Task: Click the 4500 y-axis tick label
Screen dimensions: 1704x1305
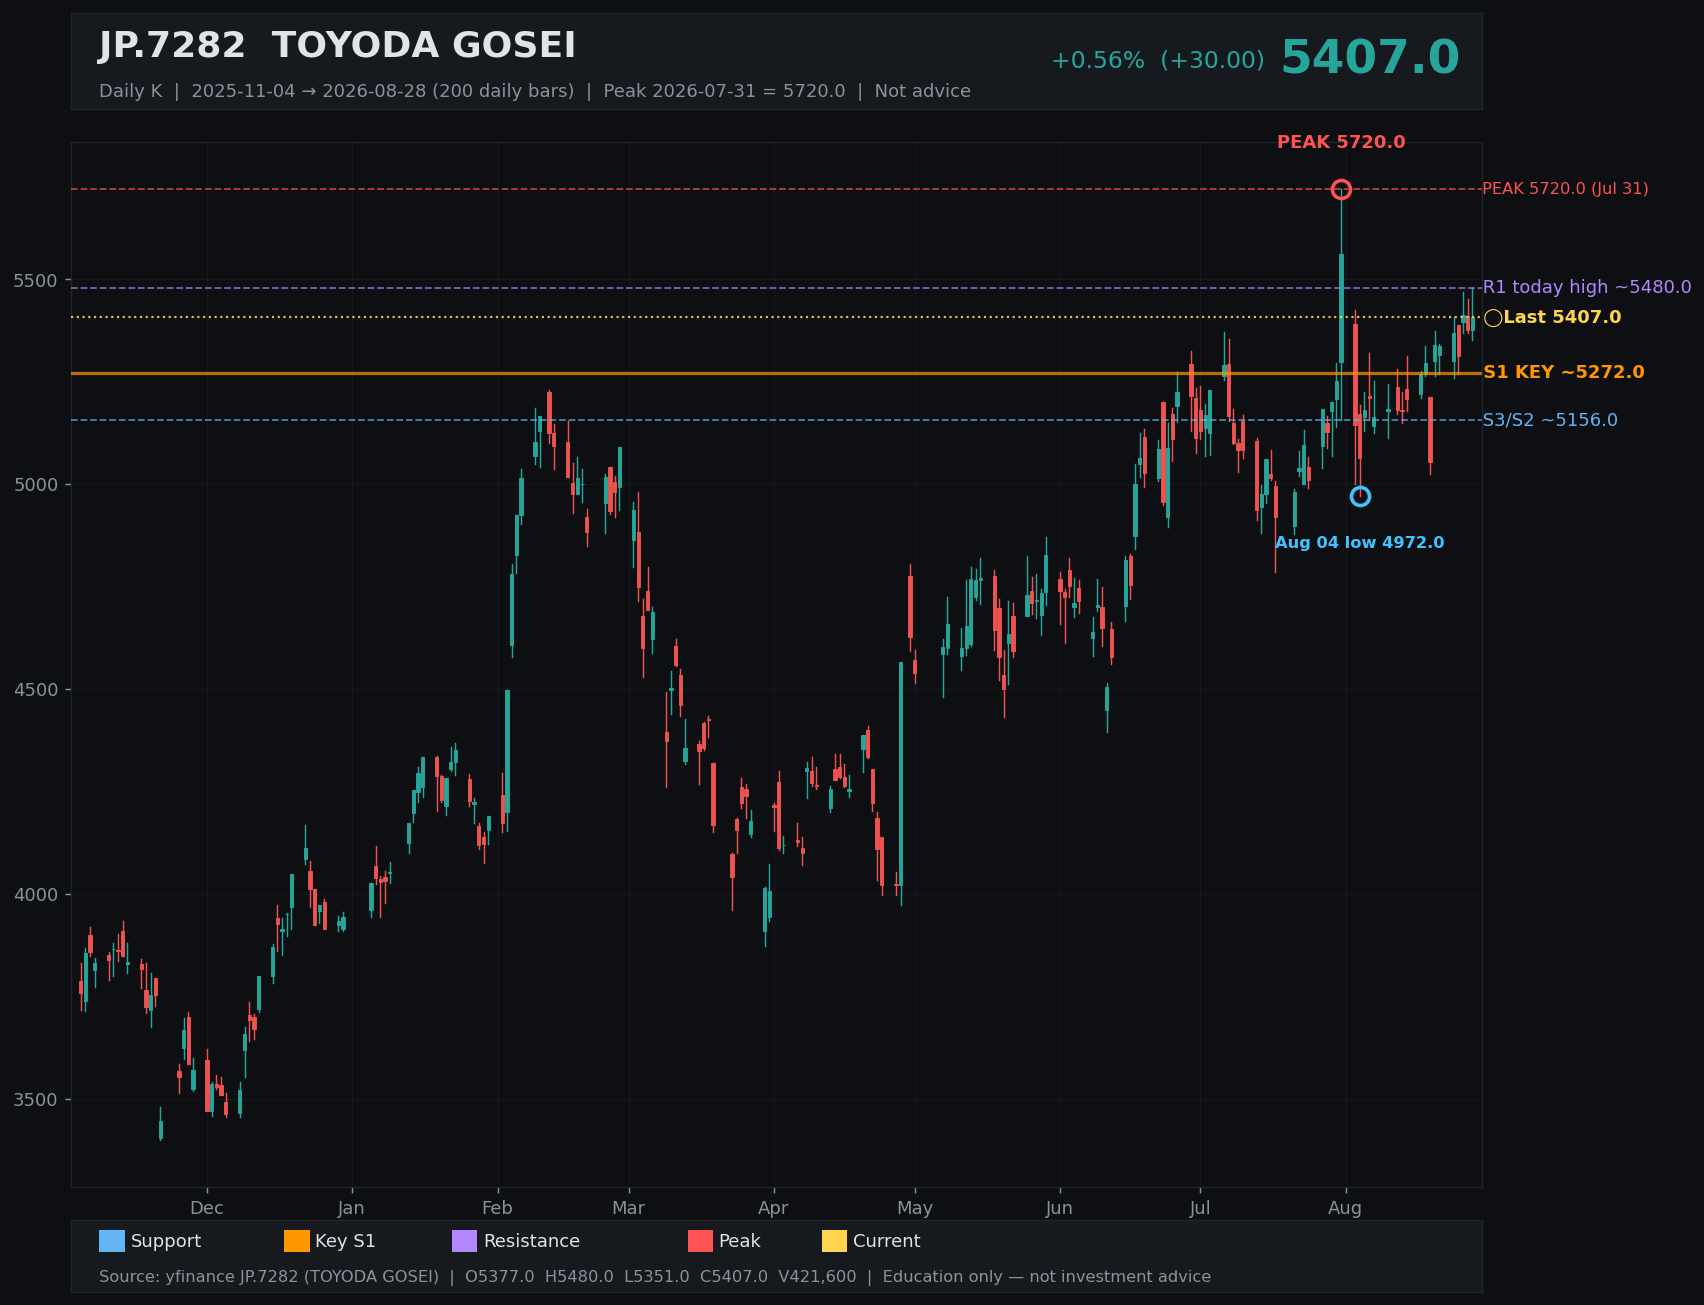Action: [36, 690]
